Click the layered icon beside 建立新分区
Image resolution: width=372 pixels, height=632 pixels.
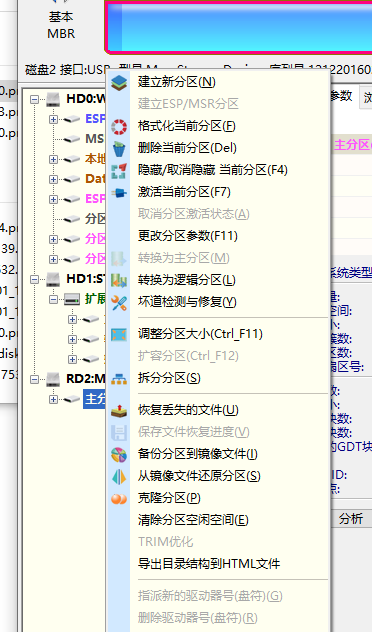click(x=119, y=82)
